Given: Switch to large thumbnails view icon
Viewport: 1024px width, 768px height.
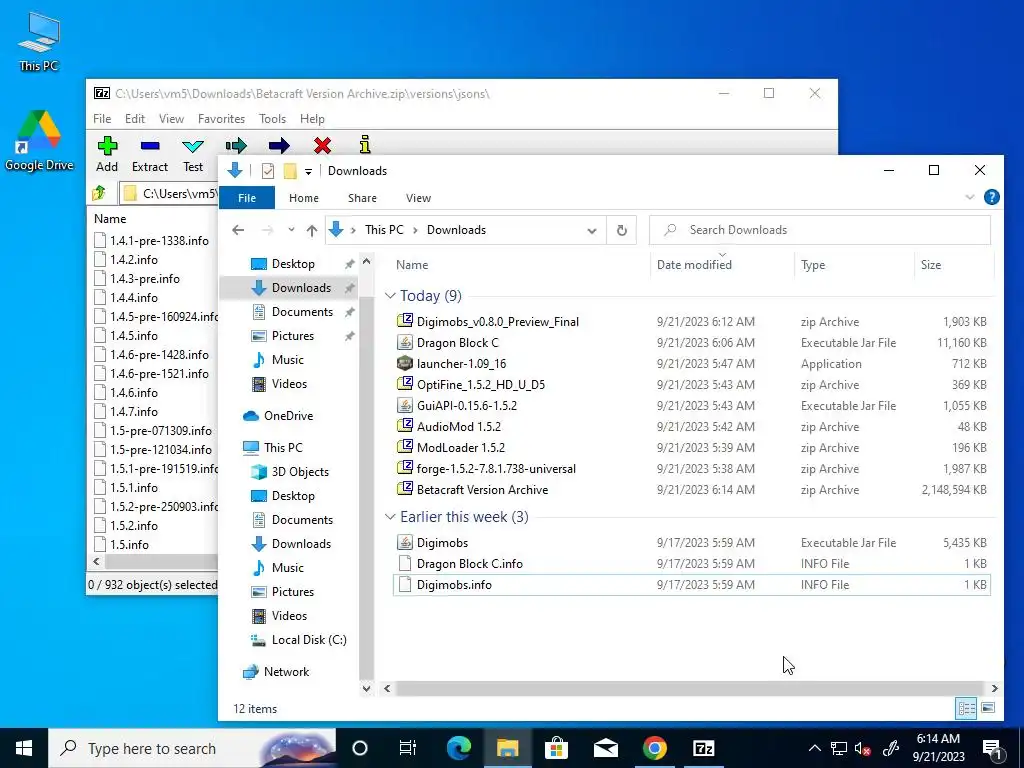Looking at the screenshot, I should [988, 708].
